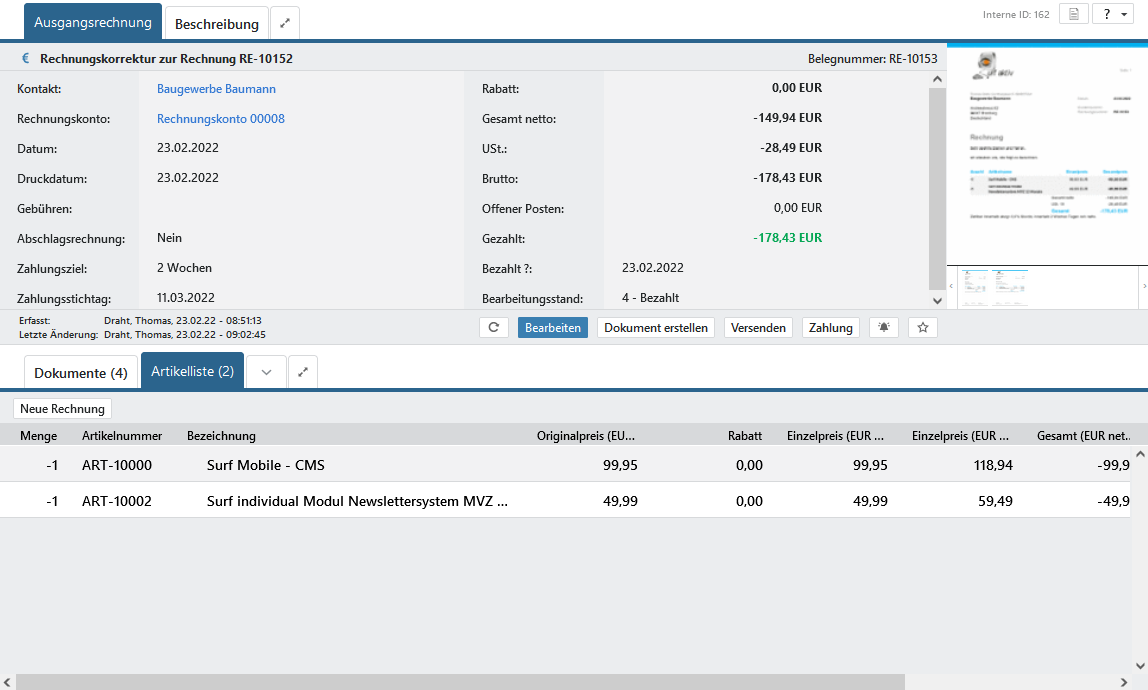The height and width of the screenshot is (690, 1148).
Task: Click the document icon next to Interne ID
Action: click(x=1073, y=14)
